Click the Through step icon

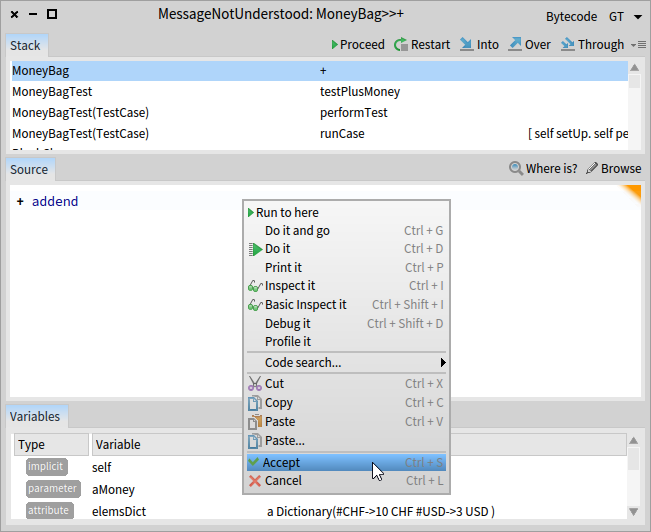click(x=568, y=44)
